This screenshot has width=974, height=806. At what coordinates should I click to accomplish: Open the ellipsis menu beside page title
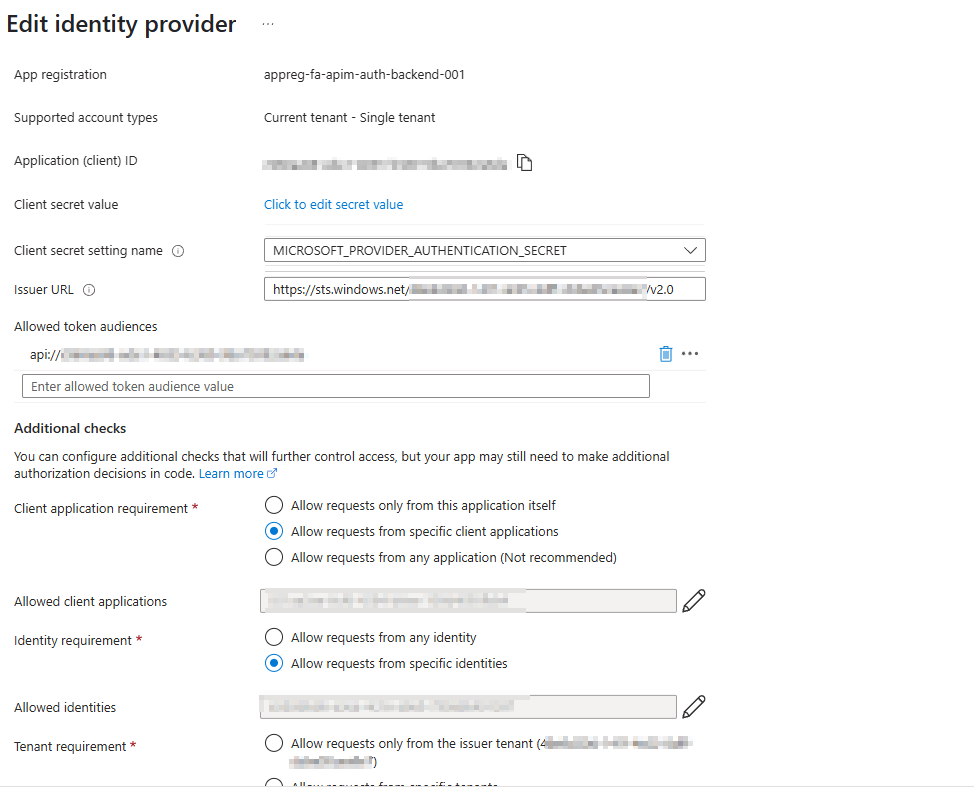[x=268, y=24]
